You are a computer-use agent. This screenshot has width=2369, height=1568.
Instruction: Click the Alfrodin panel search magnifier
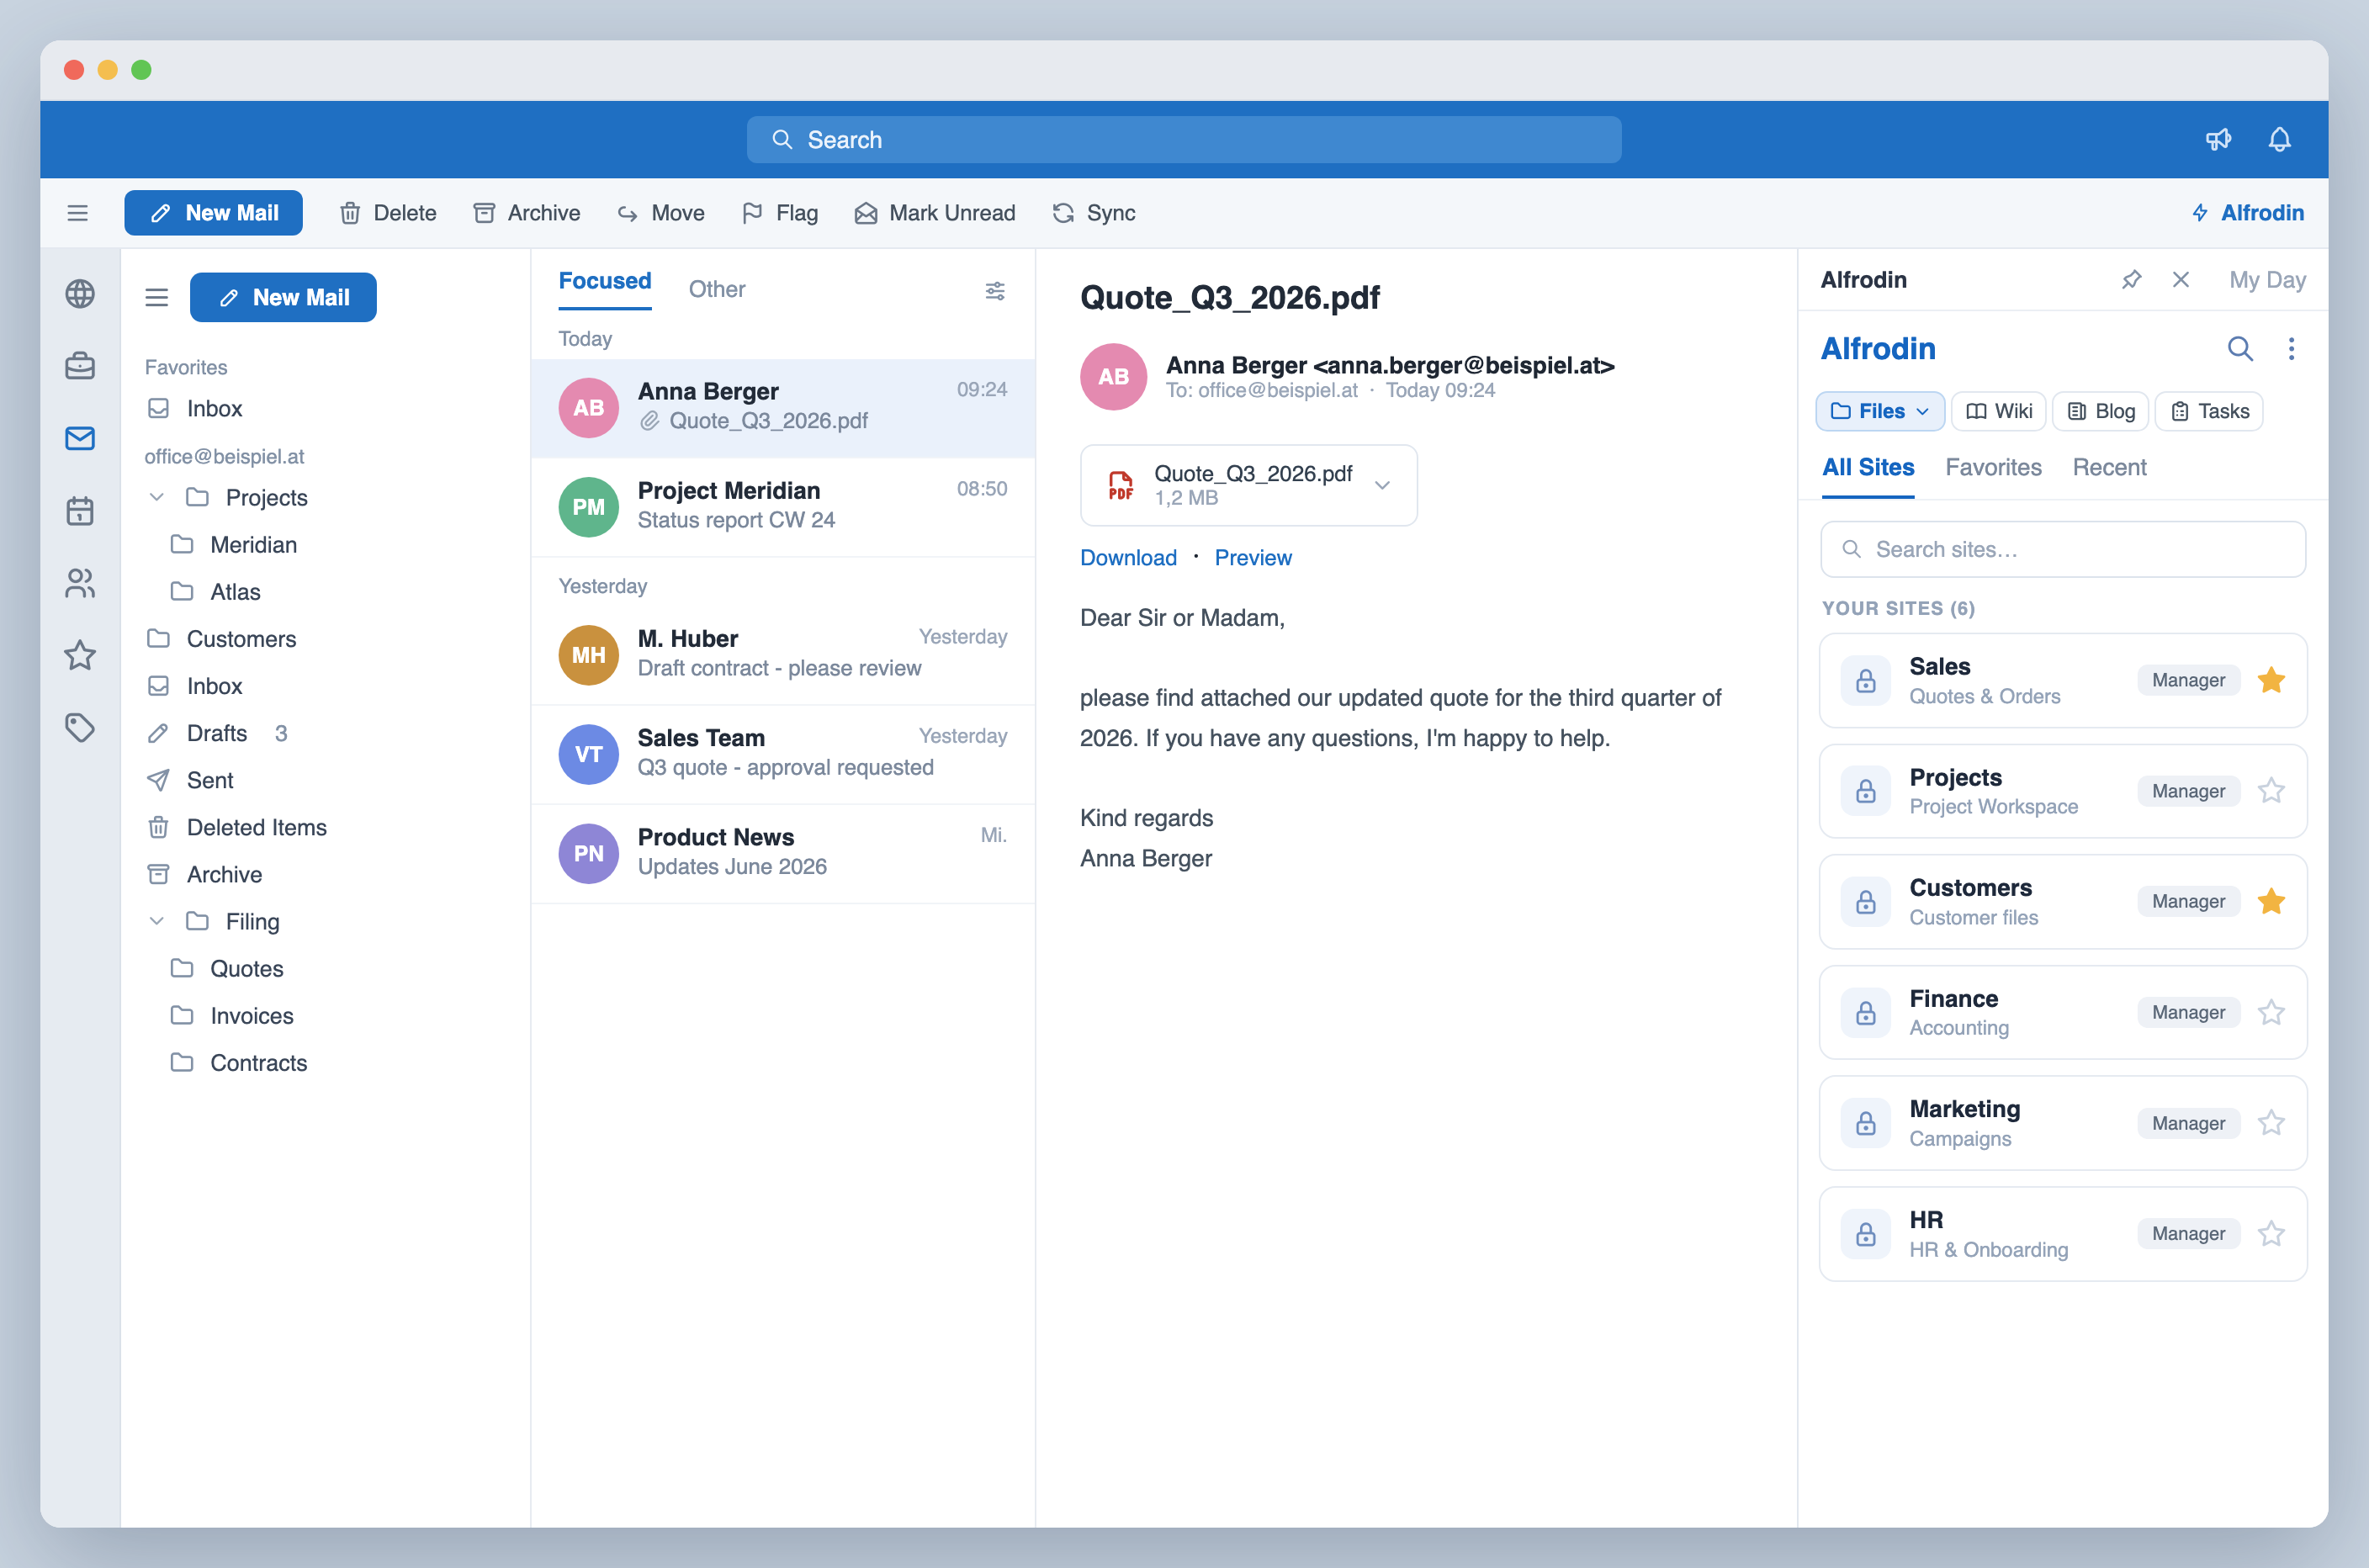click(2240, 349)
